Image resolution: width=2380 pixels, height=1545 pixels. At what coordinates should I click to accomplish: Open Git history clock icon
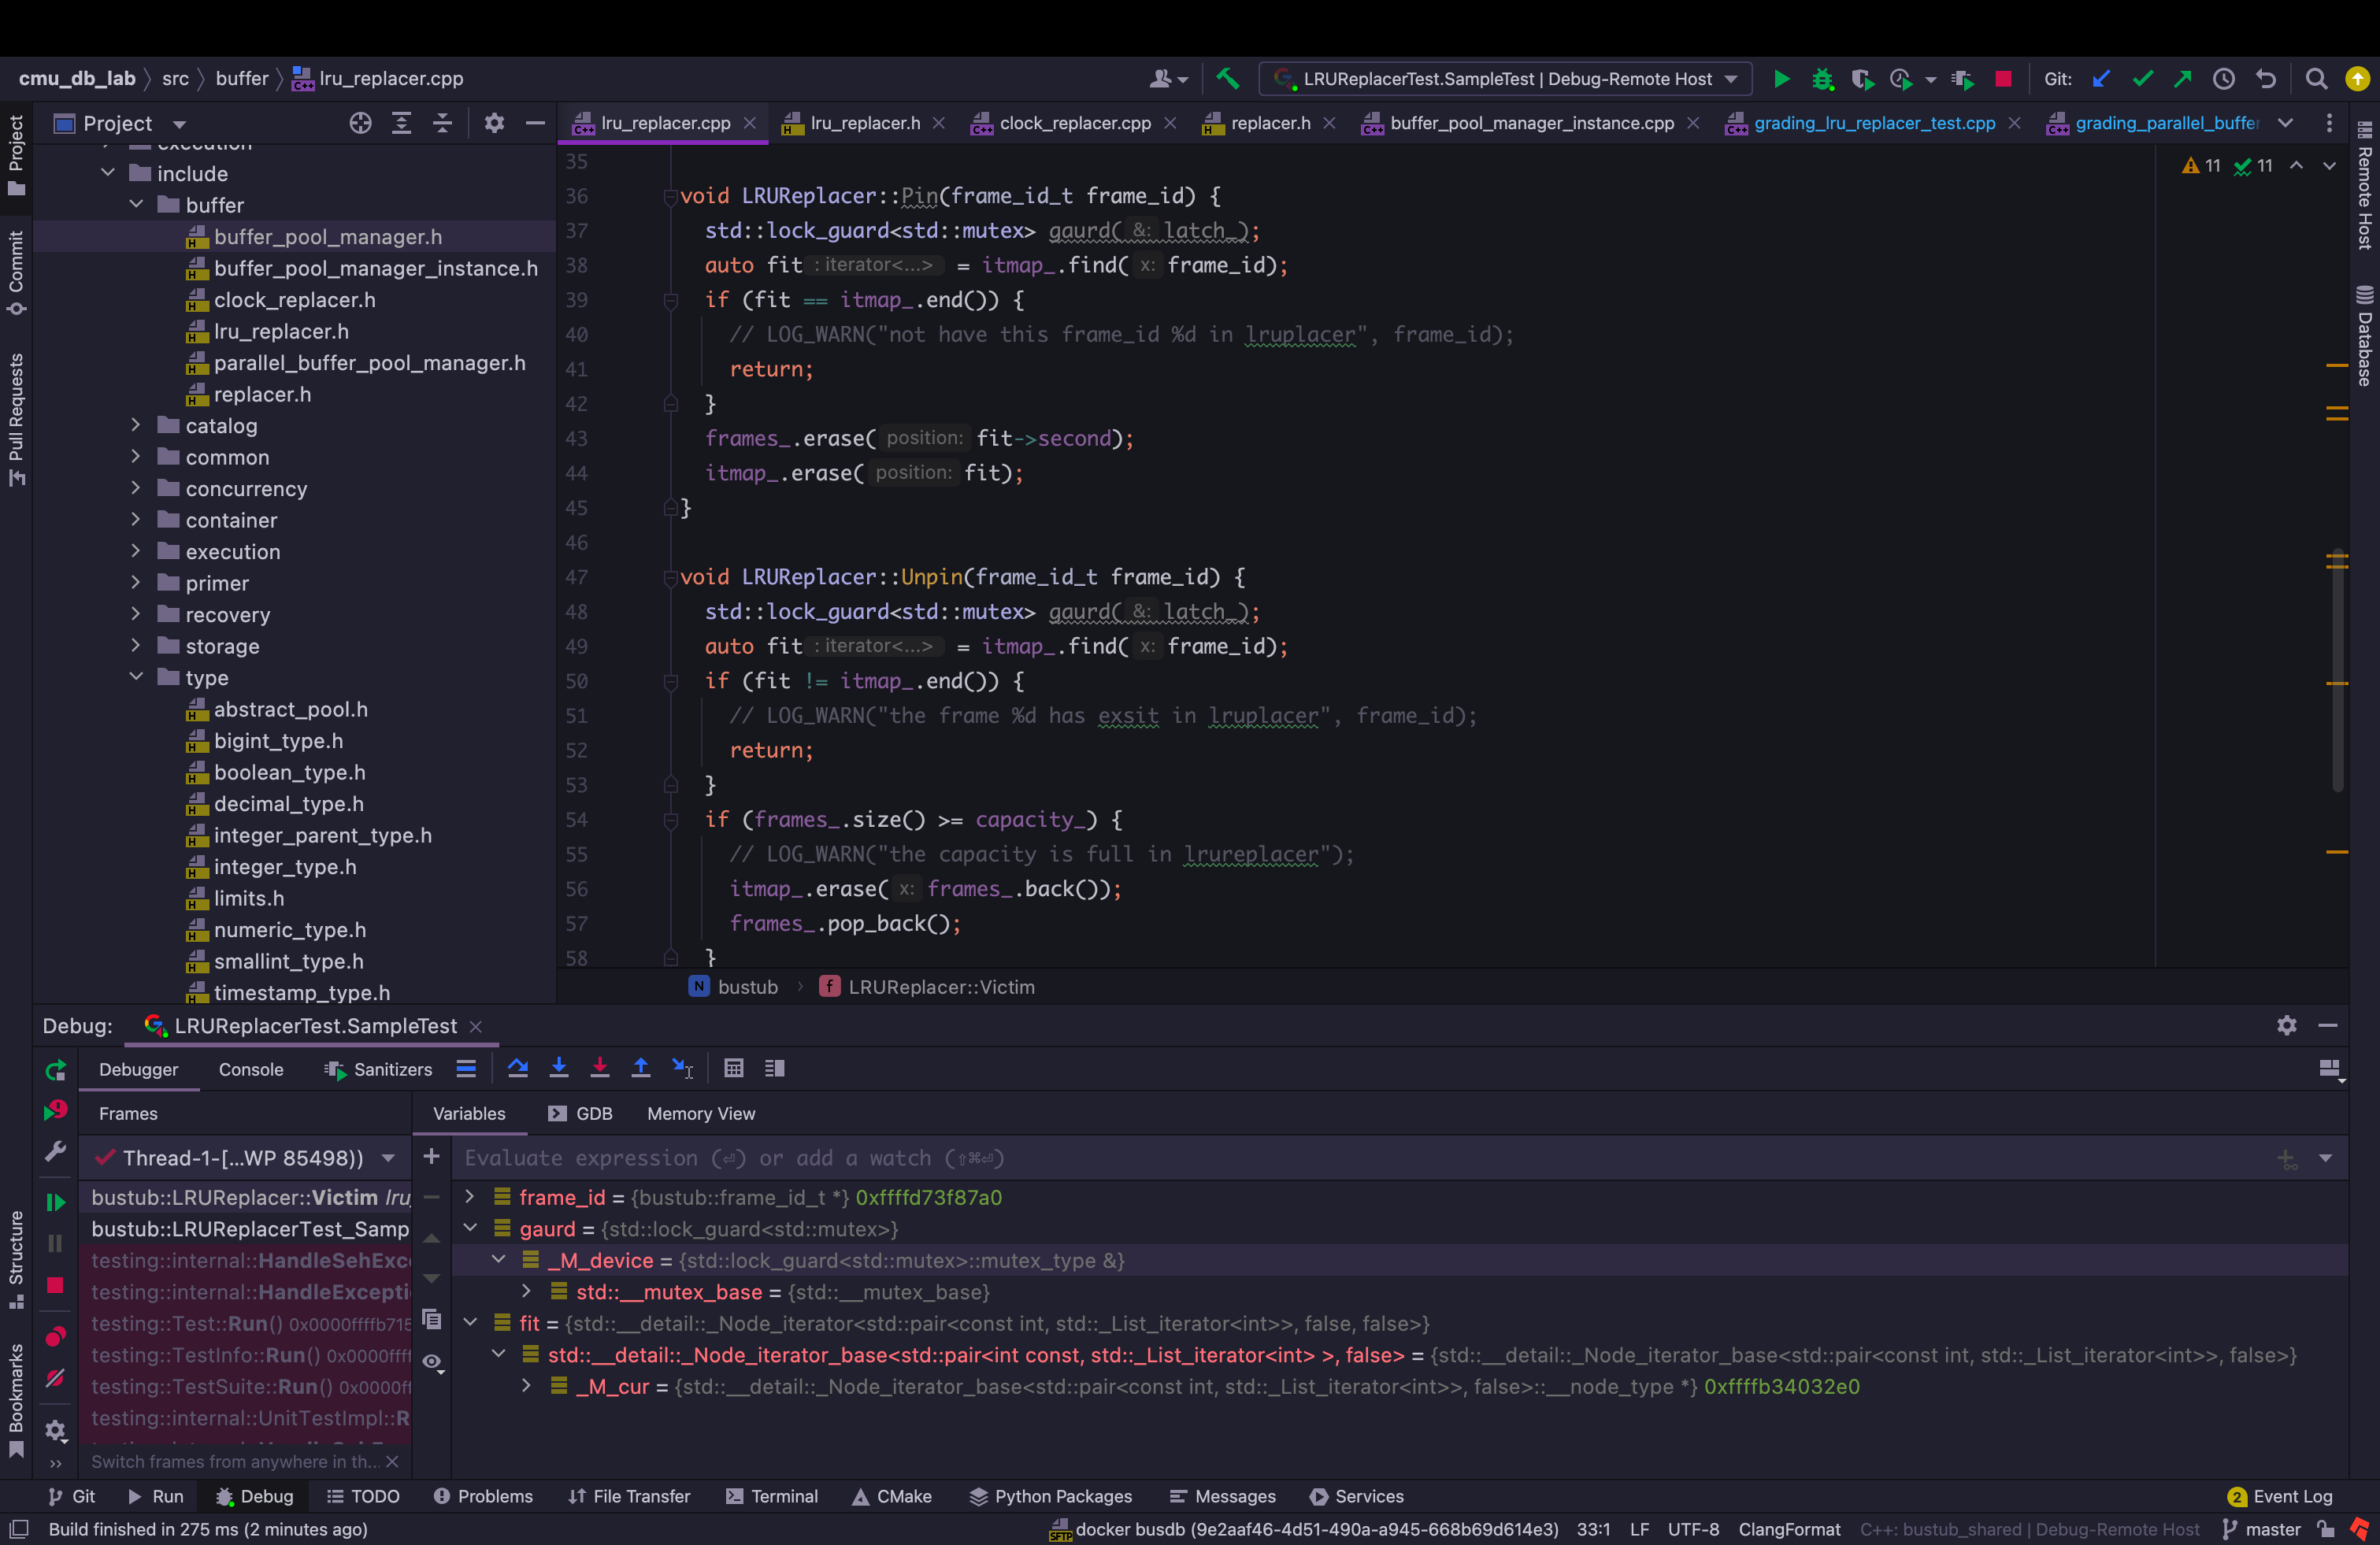[2224, 79]
